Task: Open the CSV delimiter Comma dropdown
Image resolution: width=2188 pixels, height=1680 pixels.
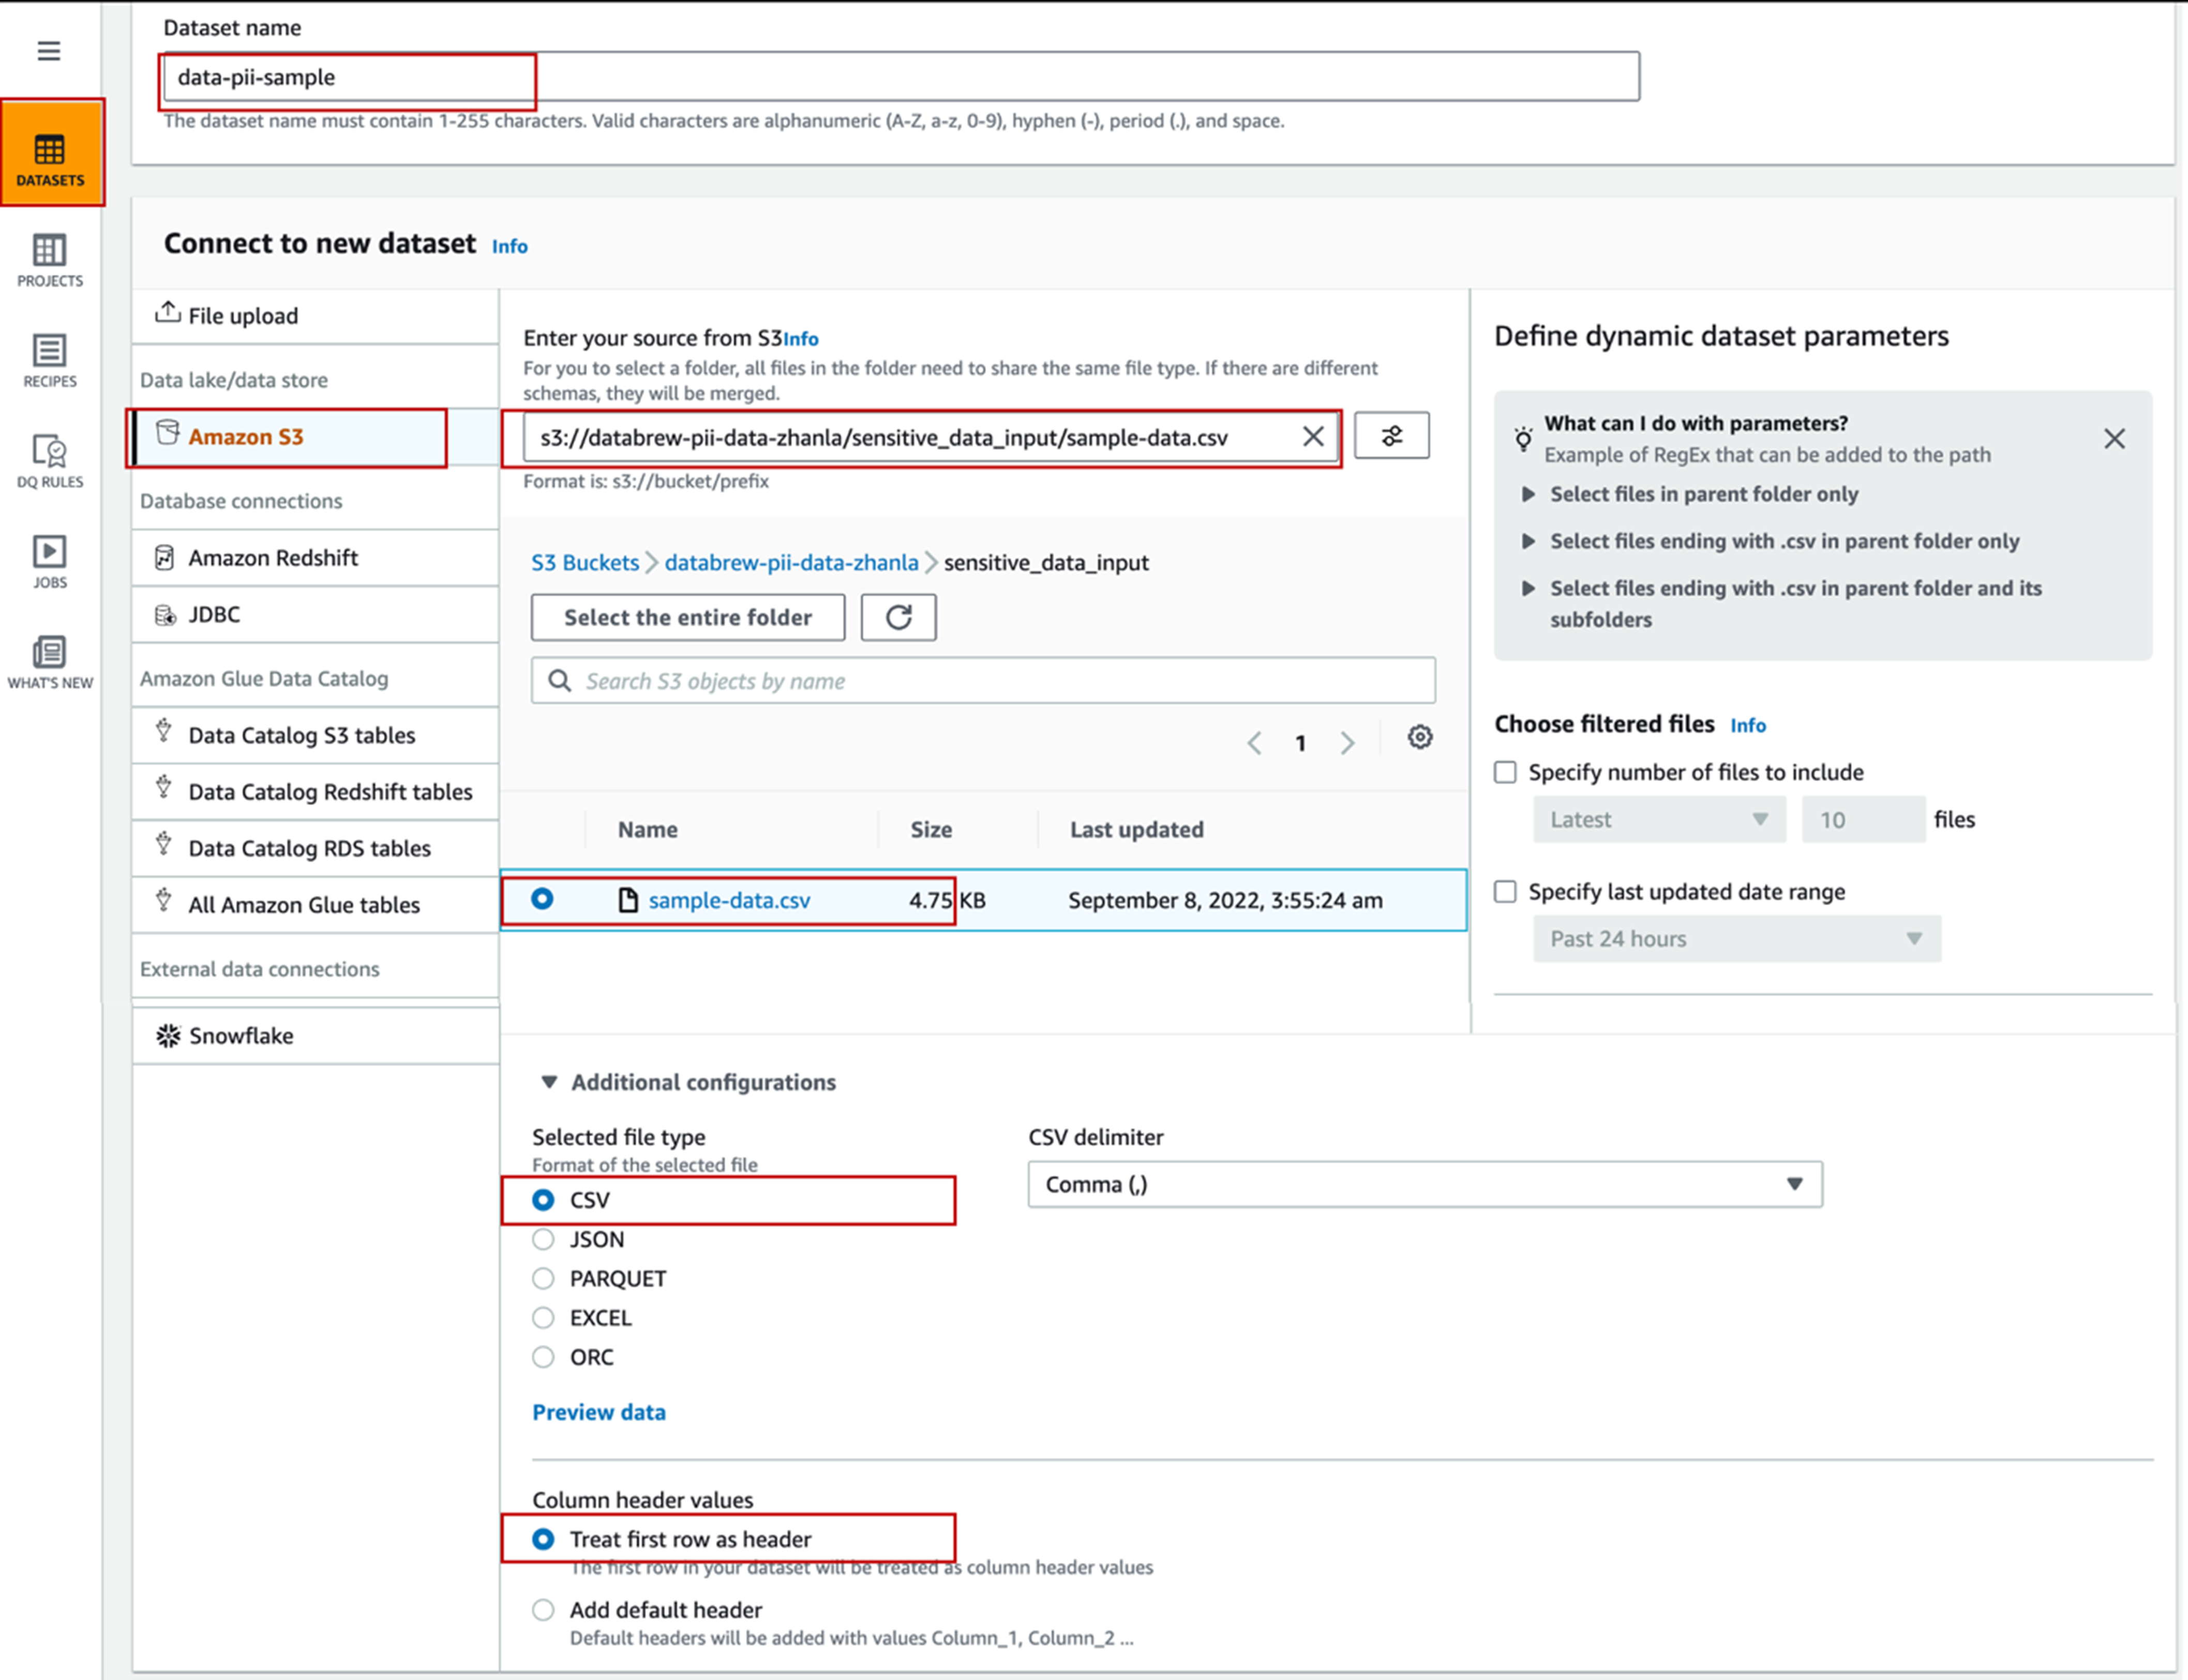Action: [x=1424, y=1184]
